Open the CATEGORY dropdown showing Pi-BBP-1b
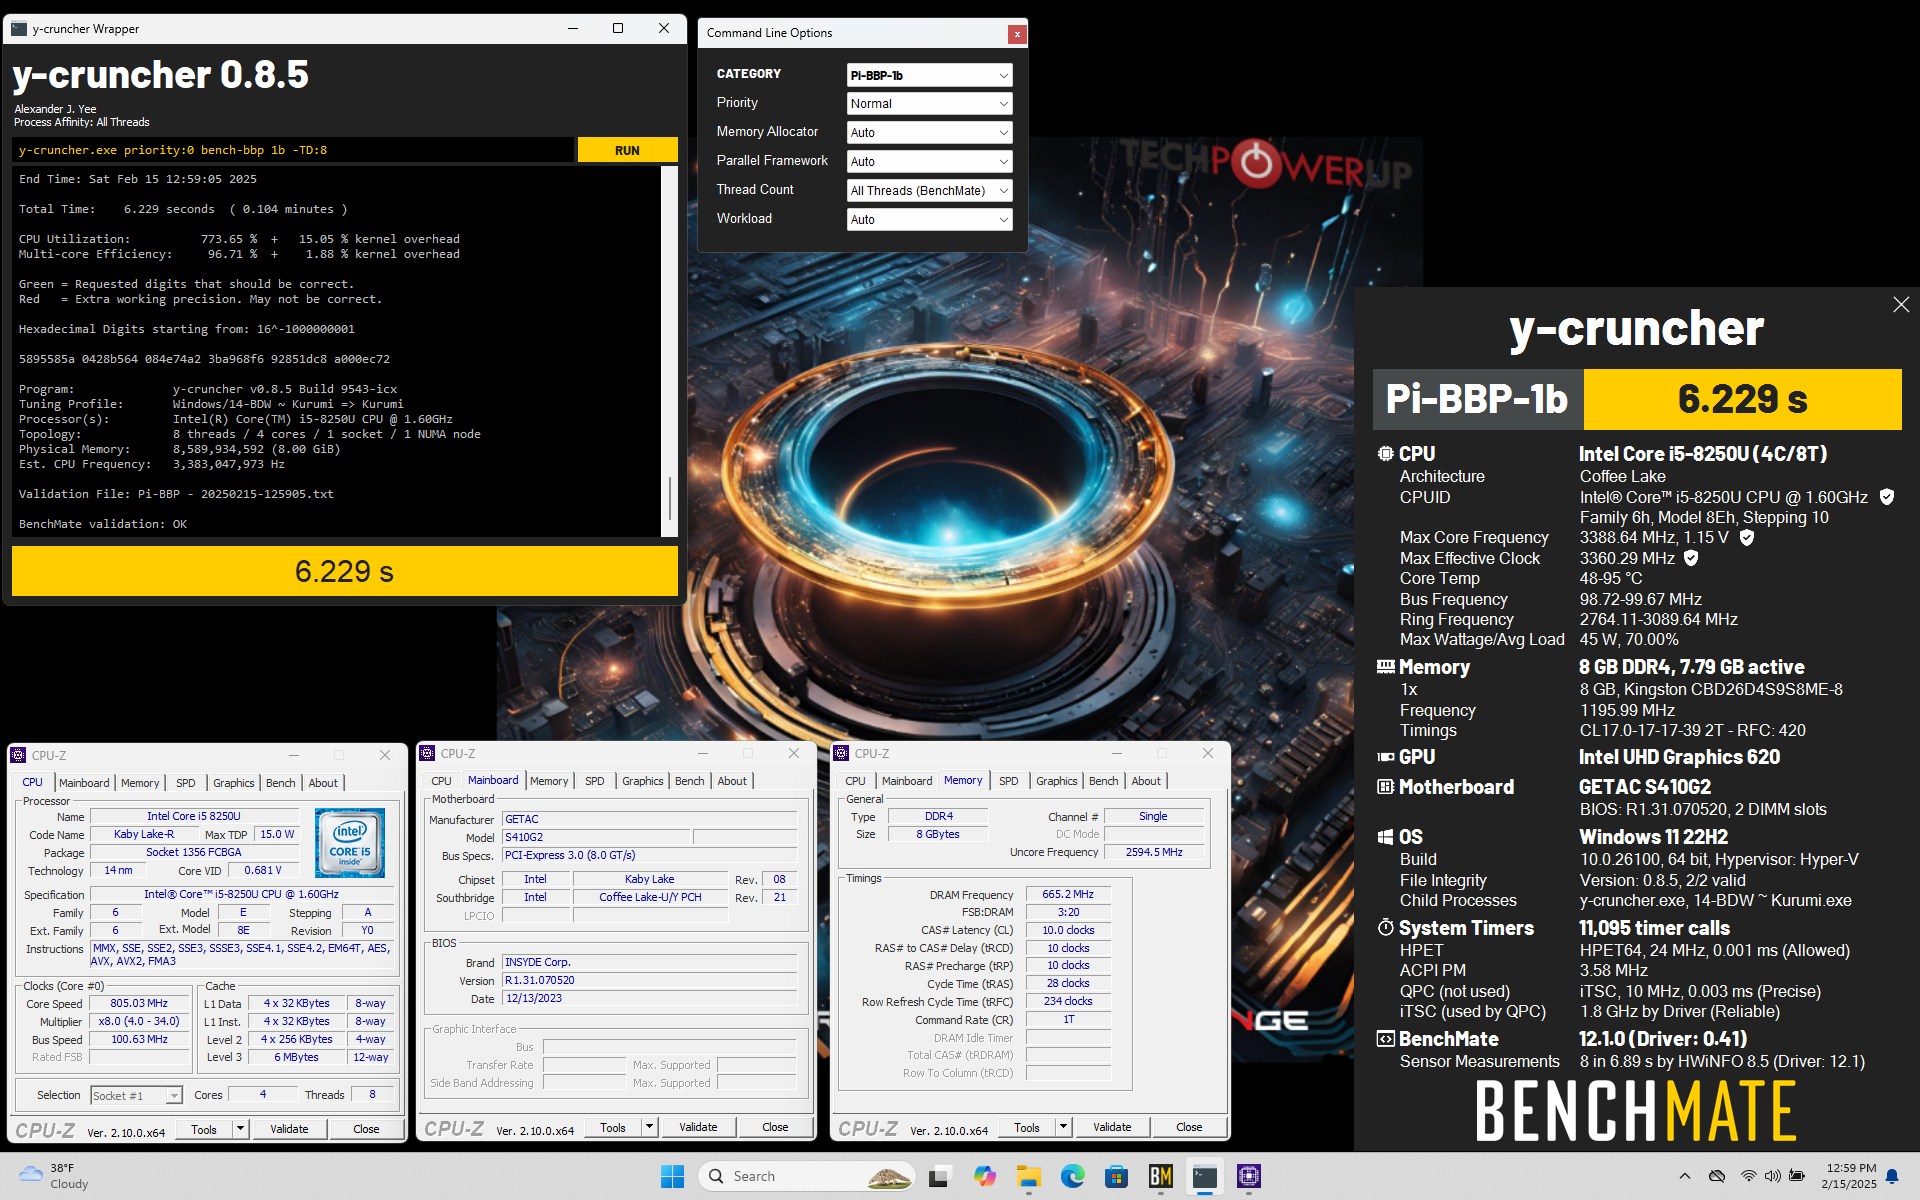This screenshot has width=1920, height=1200. pyautogui.click(x=929, y=75)
